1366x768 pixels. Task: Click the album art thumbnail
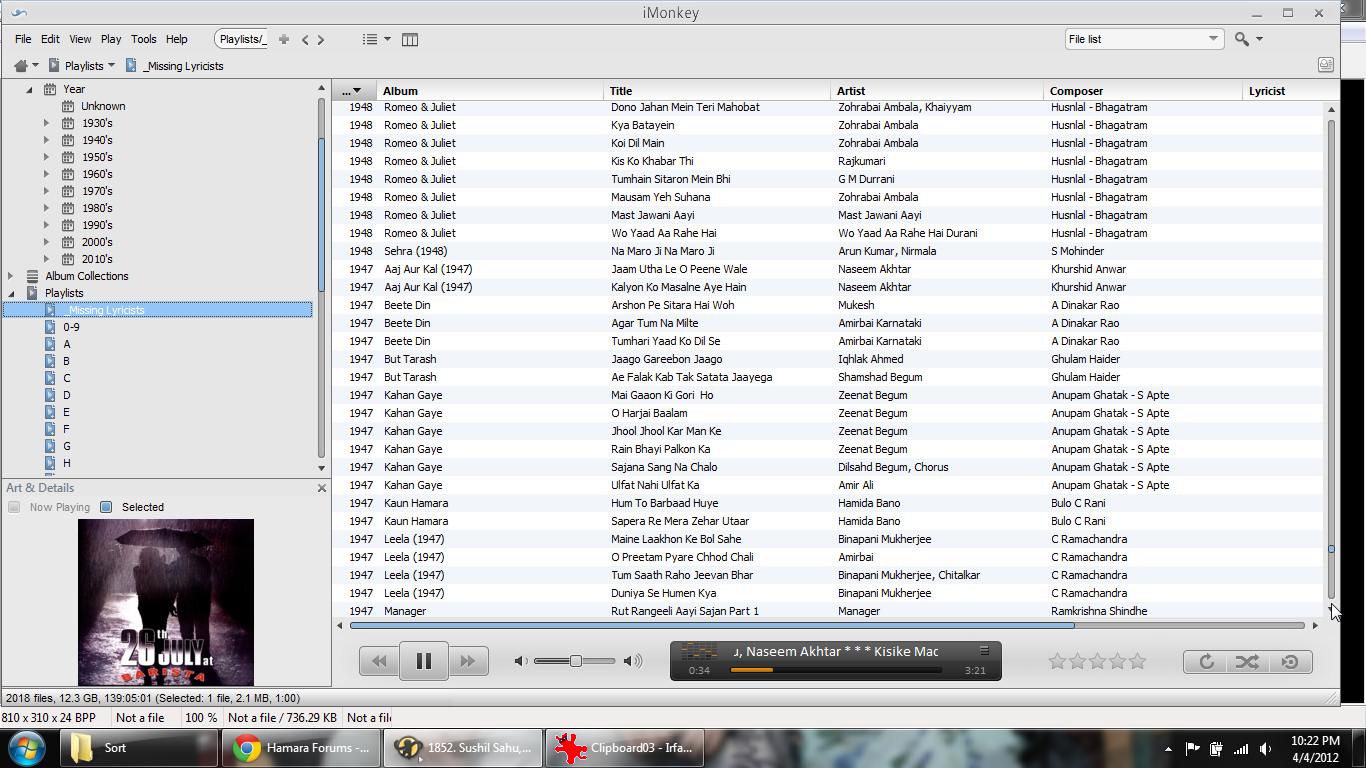[x=166, y=602]
